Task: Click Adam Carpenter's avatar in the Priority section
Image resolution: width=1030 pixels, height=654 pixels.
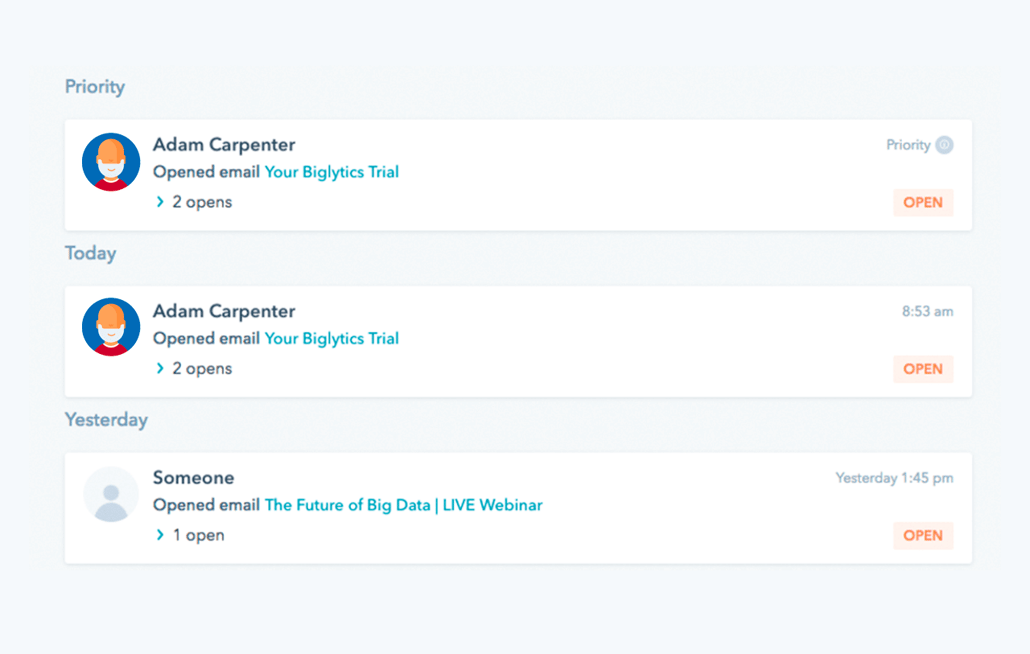Action: pyautogui.click(x=111, y=162)
